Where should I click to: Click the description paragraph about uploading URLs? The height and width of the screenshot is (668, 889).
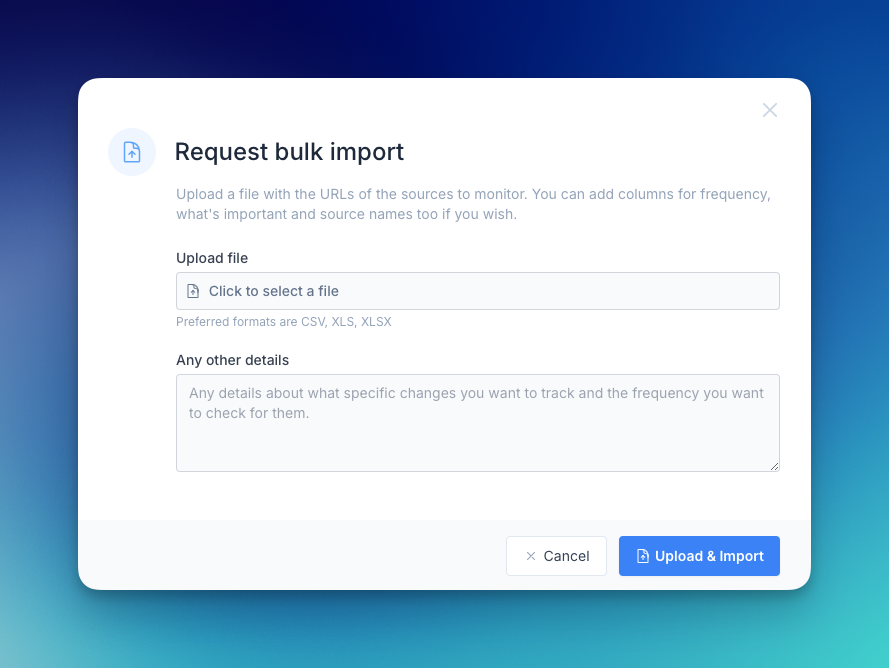pos(473,204)
